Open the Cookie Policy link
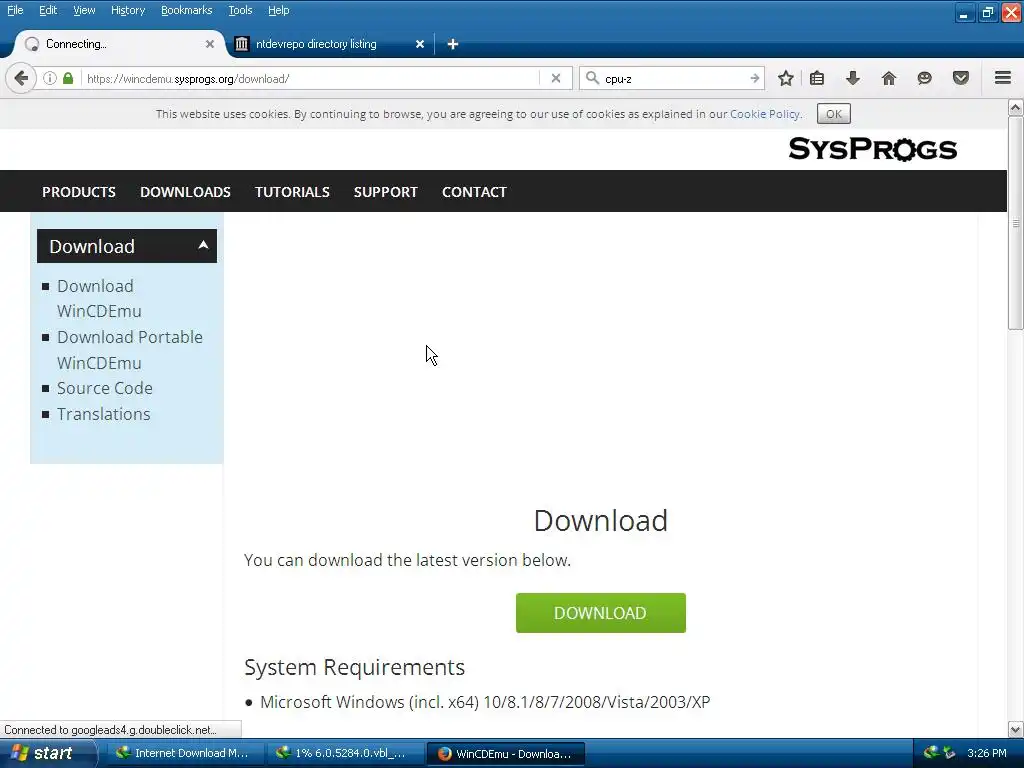The width and height of the screenshot is (1024, 768). coord(765,114)
